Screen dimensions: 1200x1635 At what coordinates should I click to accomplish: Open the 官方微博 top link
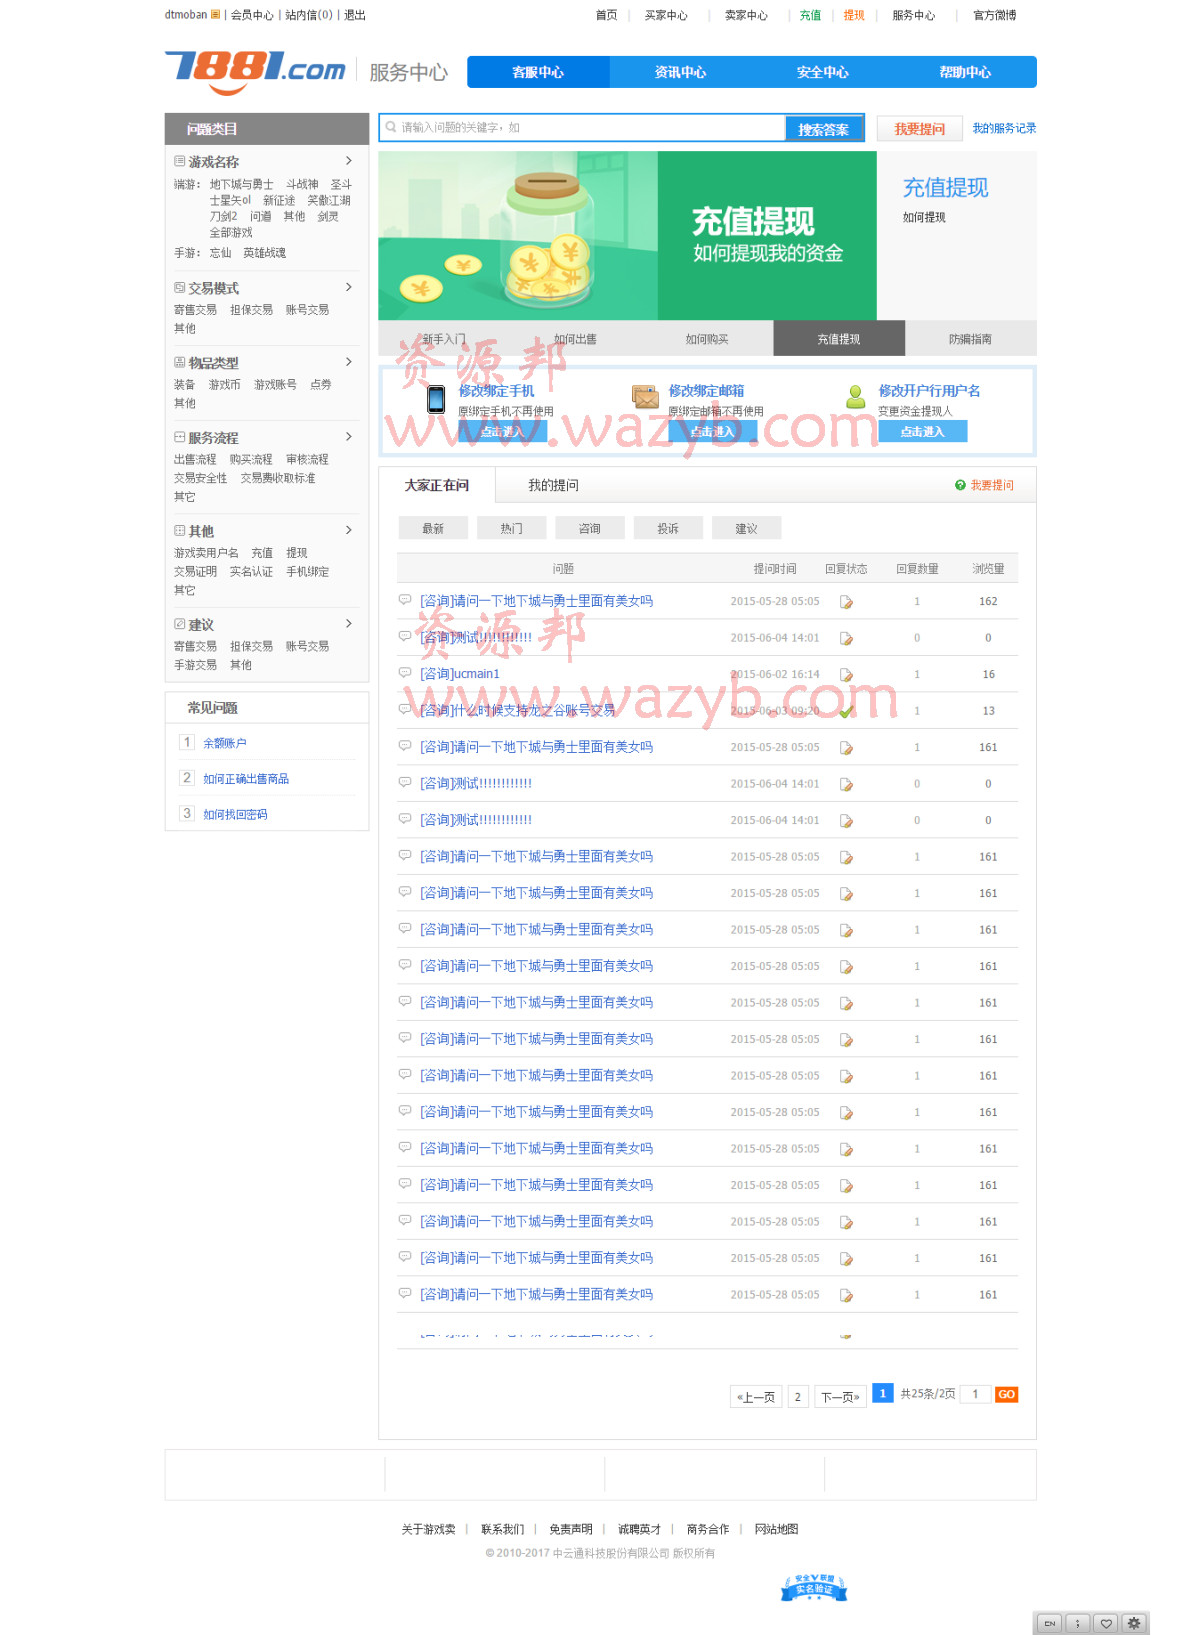995,15
